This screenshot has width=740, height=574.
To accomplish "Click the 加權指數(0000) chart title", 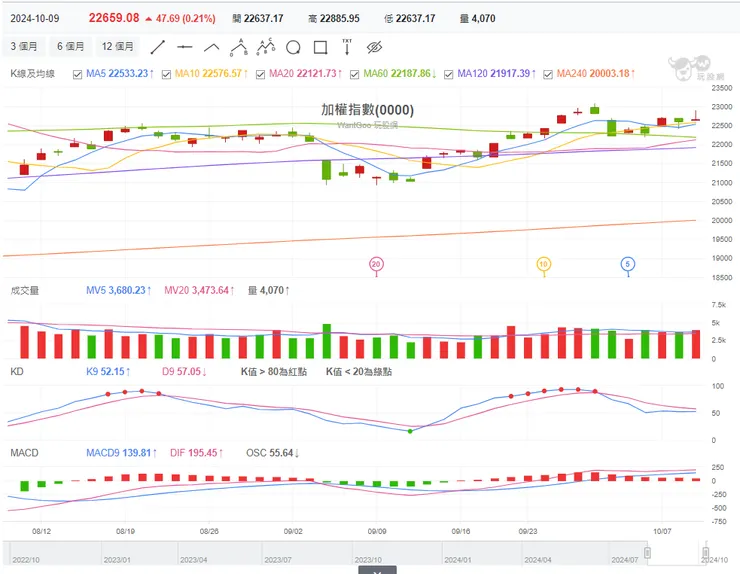I will [367, 110].
